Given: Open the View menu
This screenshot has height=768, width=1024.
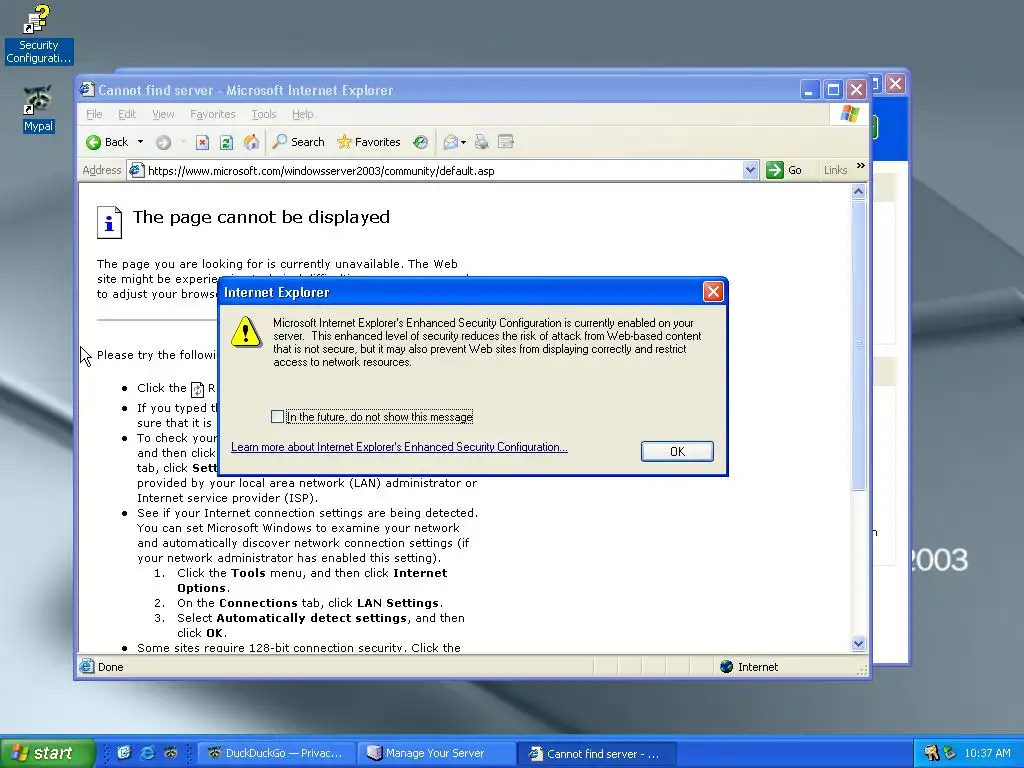Looking at the screenshot, I should (x=163, y=114).
